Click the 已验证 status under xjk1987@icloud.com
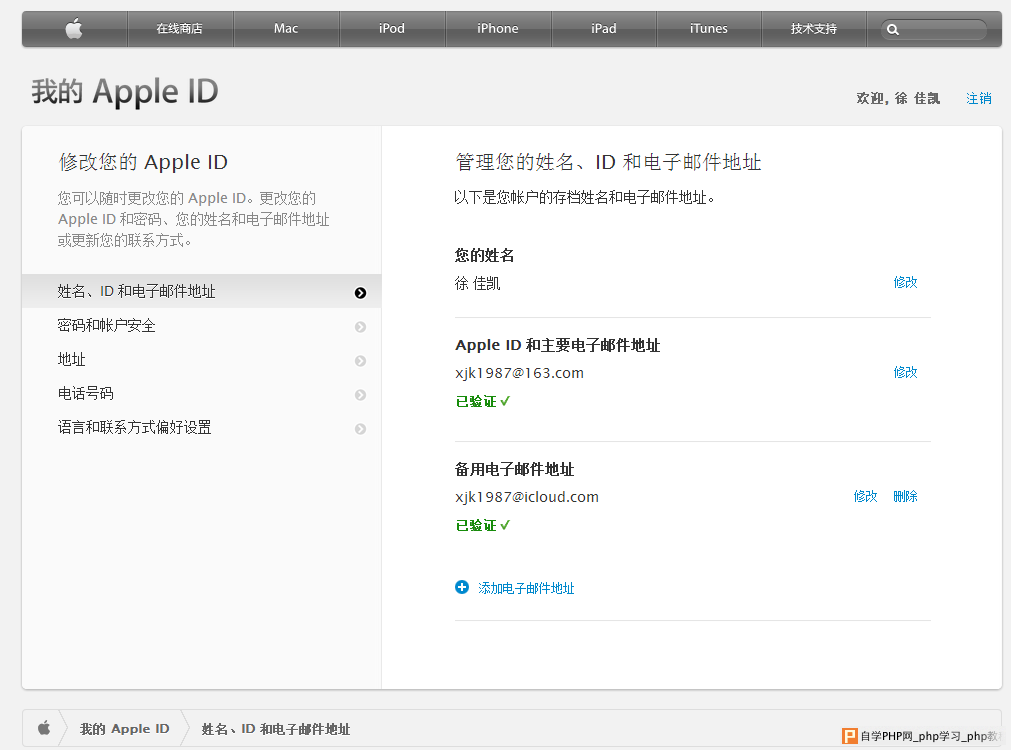Viewport: 1011px width, 750px height. pyautogui.click(x=482, y=525)
